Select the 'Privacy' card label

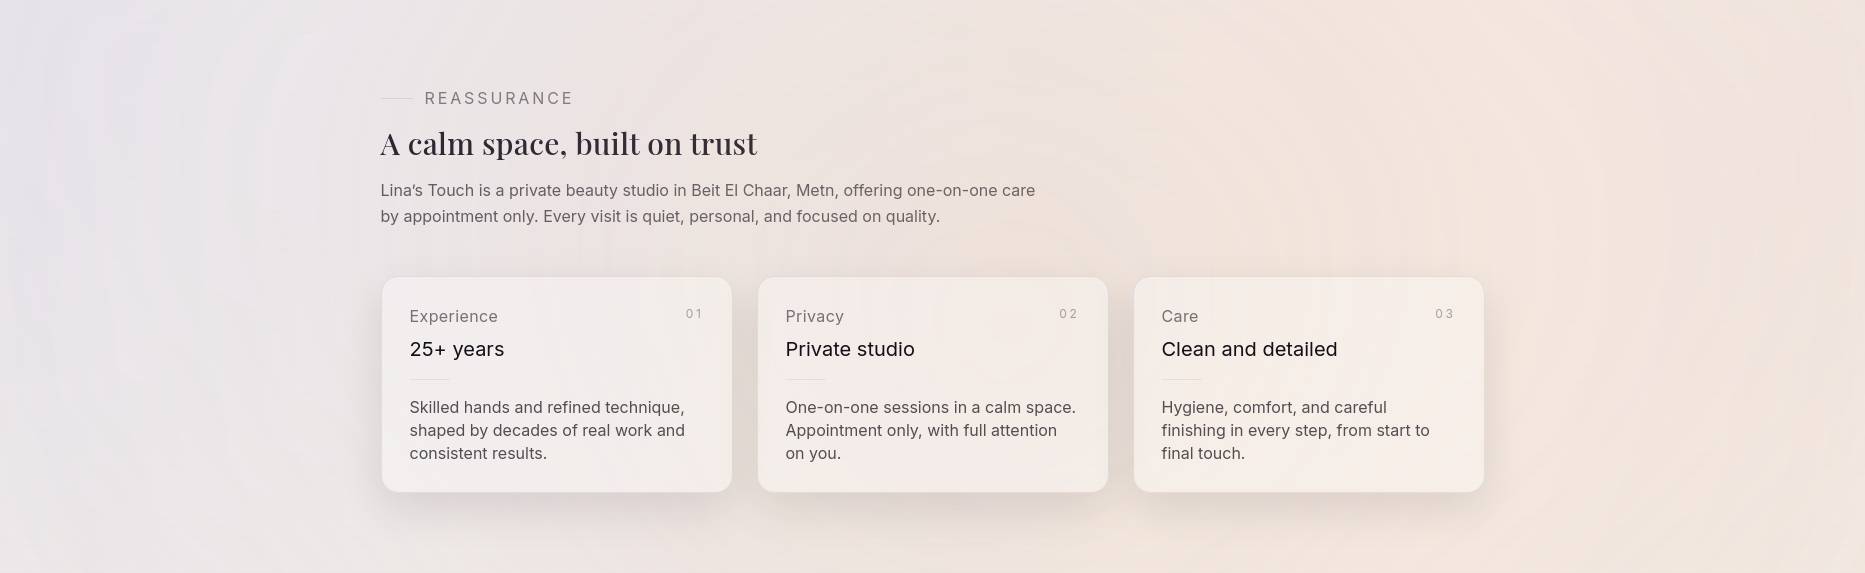[x=814, y=316]
